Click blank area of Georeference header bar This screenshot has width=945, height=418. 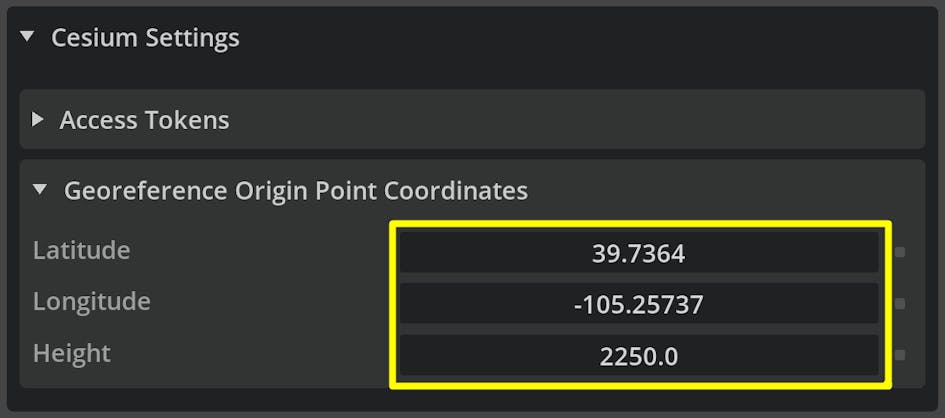point(720,189)
